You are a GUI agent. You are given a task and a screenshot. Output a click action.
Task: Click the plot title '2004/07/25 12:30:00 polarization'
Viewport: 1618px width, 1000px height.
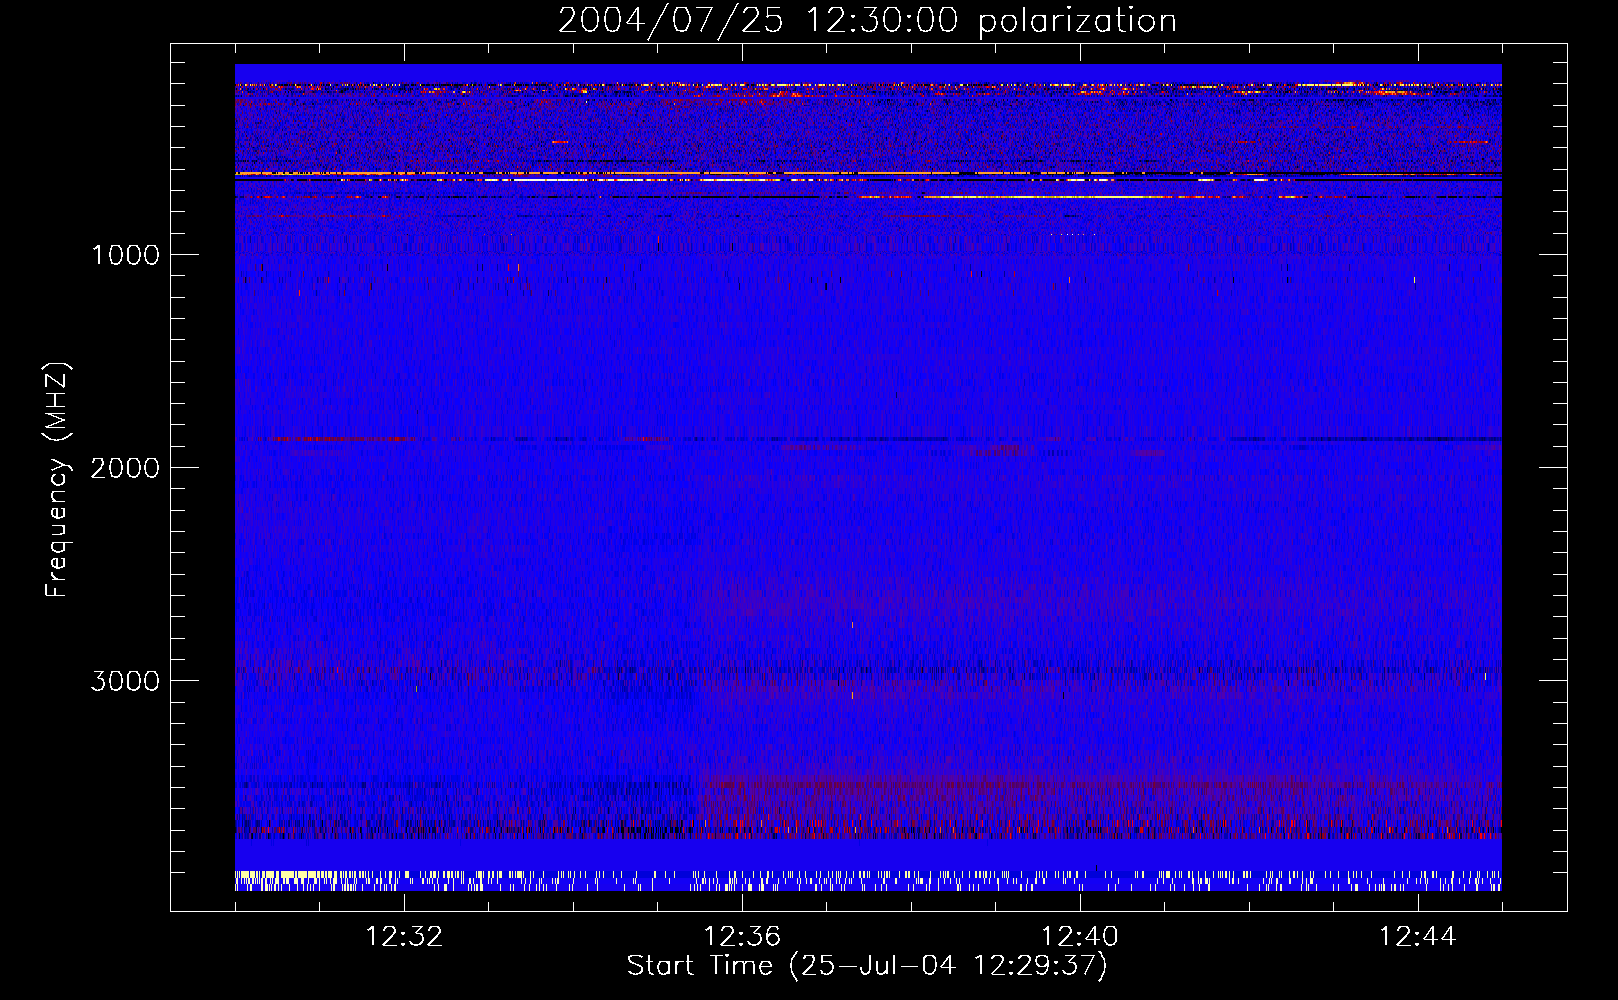point(867,21)
